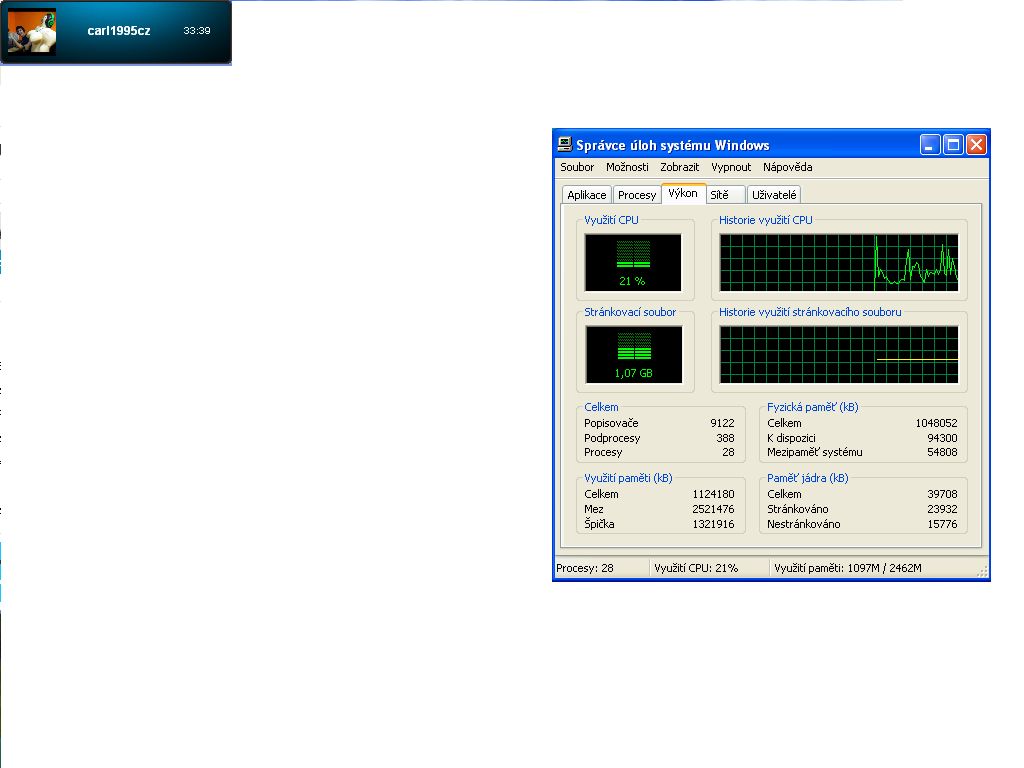Close the Task Manager window
Viewport: 1024px width, 768px height.
pos(976,144)
